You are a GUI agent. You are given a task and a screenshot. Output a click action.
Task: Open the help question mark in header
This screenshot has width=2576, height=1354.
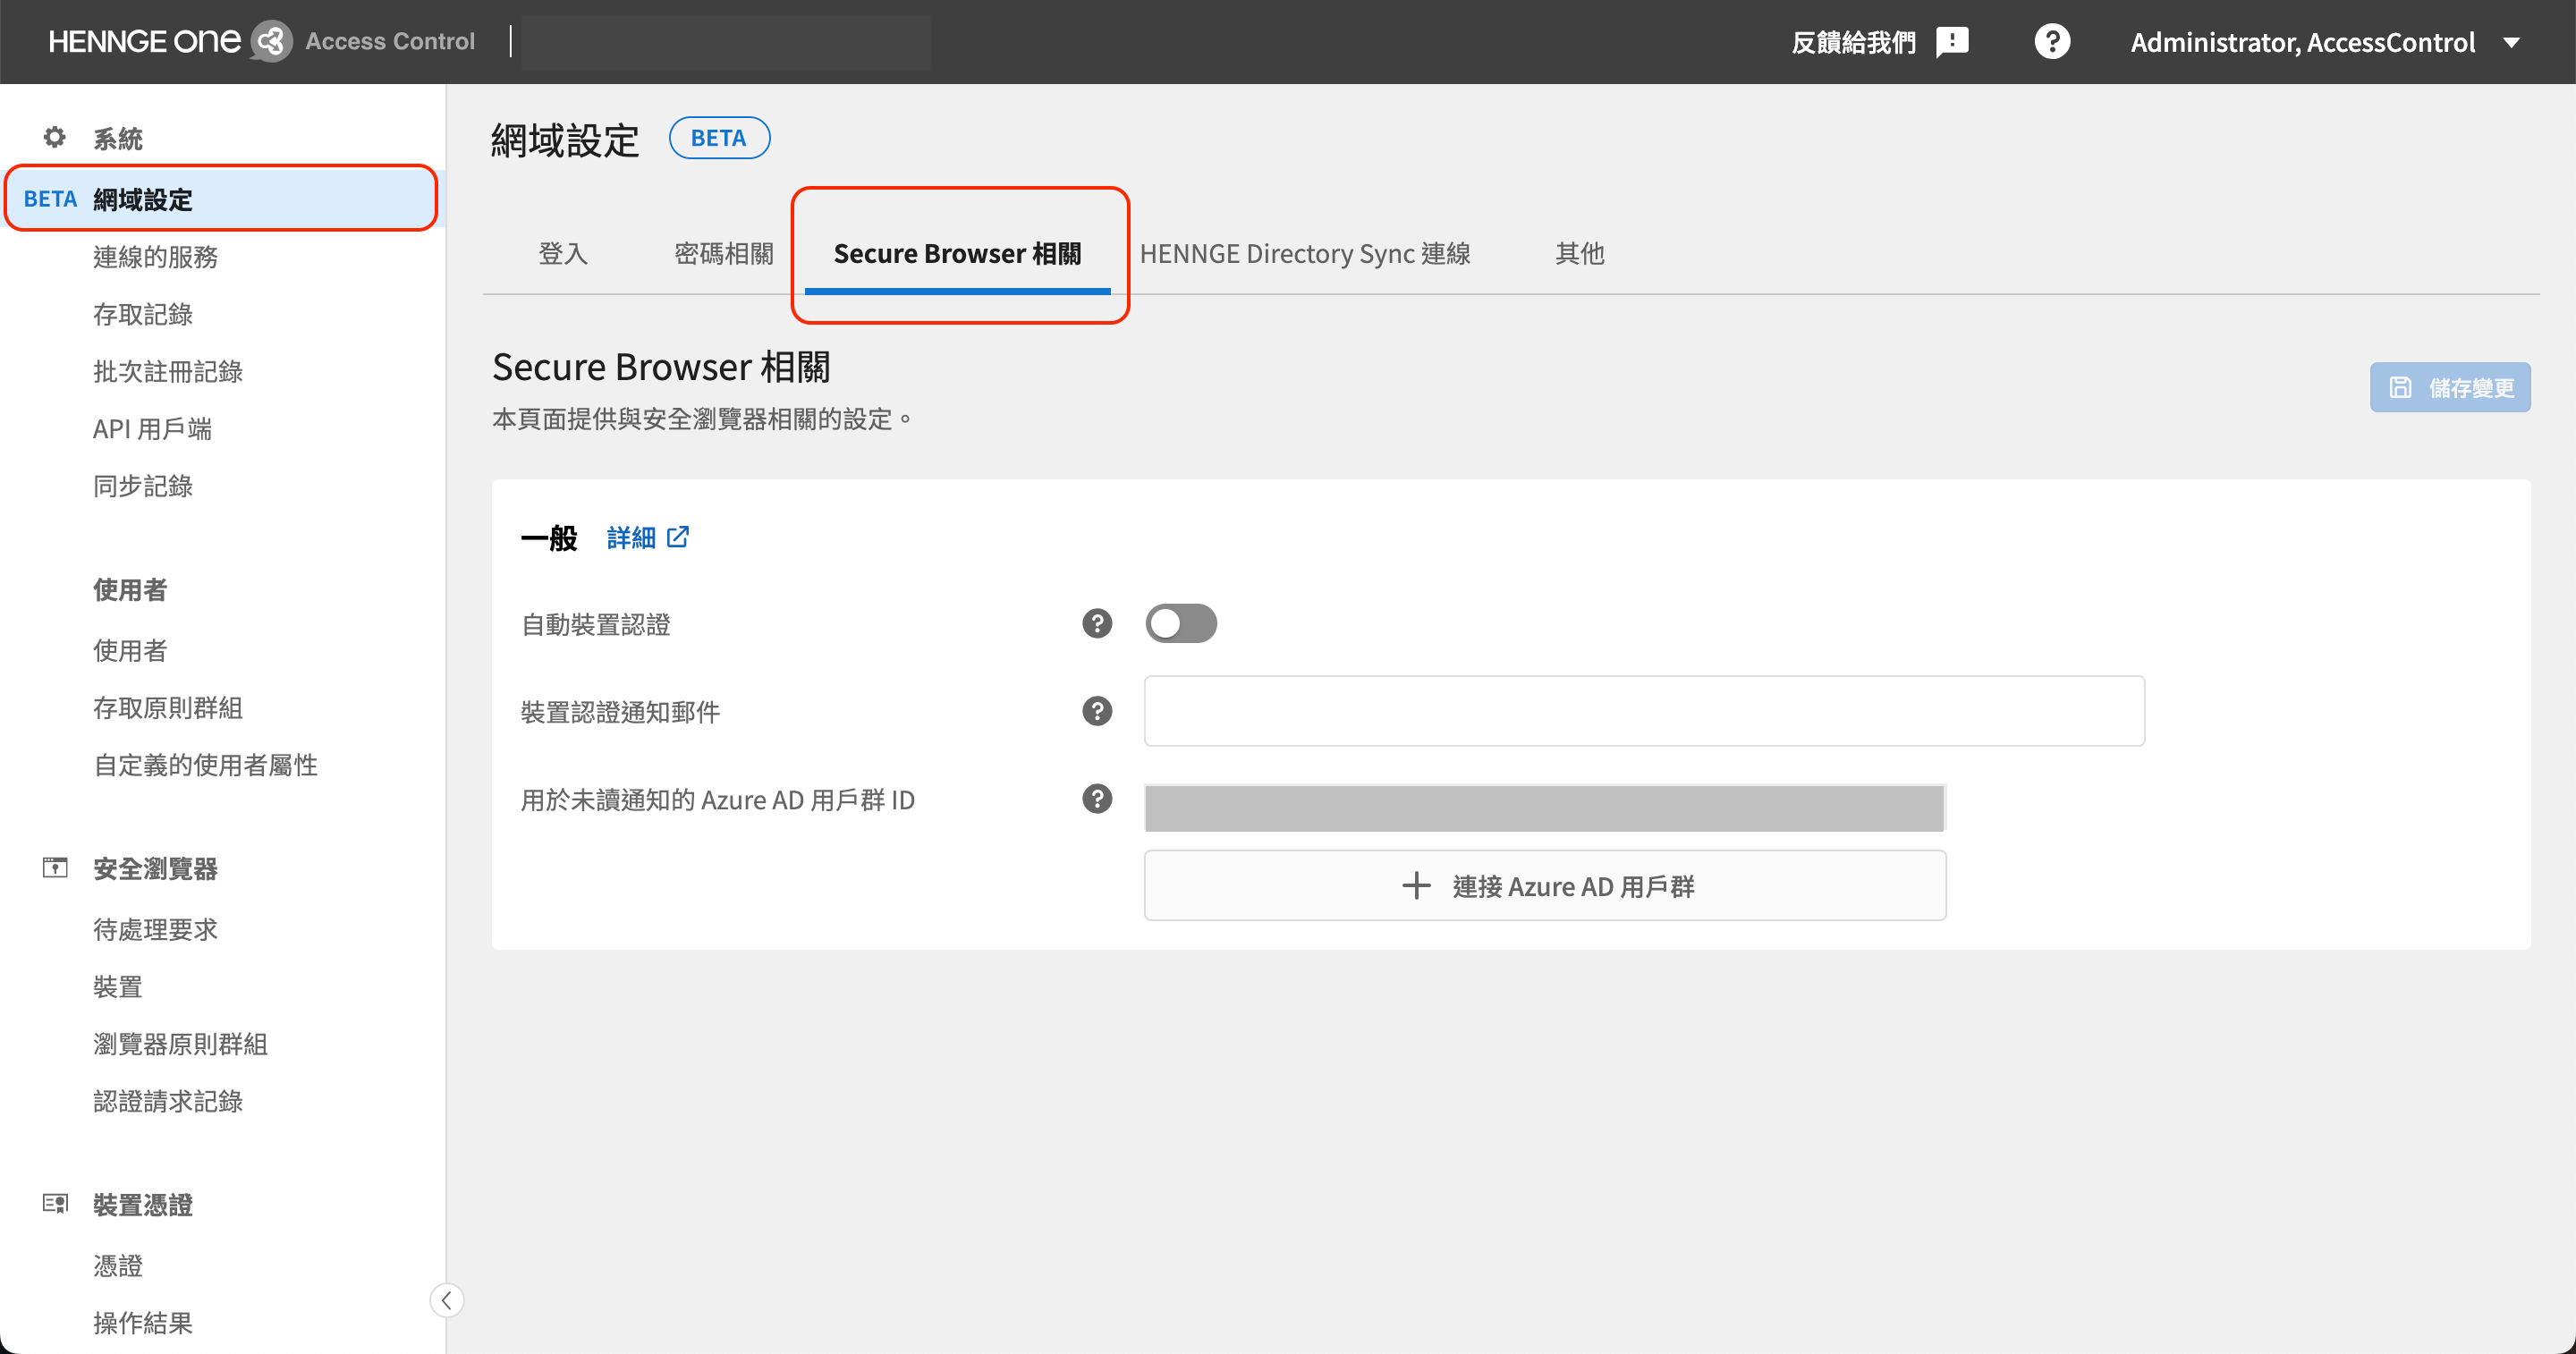(x=2052, y=42)
